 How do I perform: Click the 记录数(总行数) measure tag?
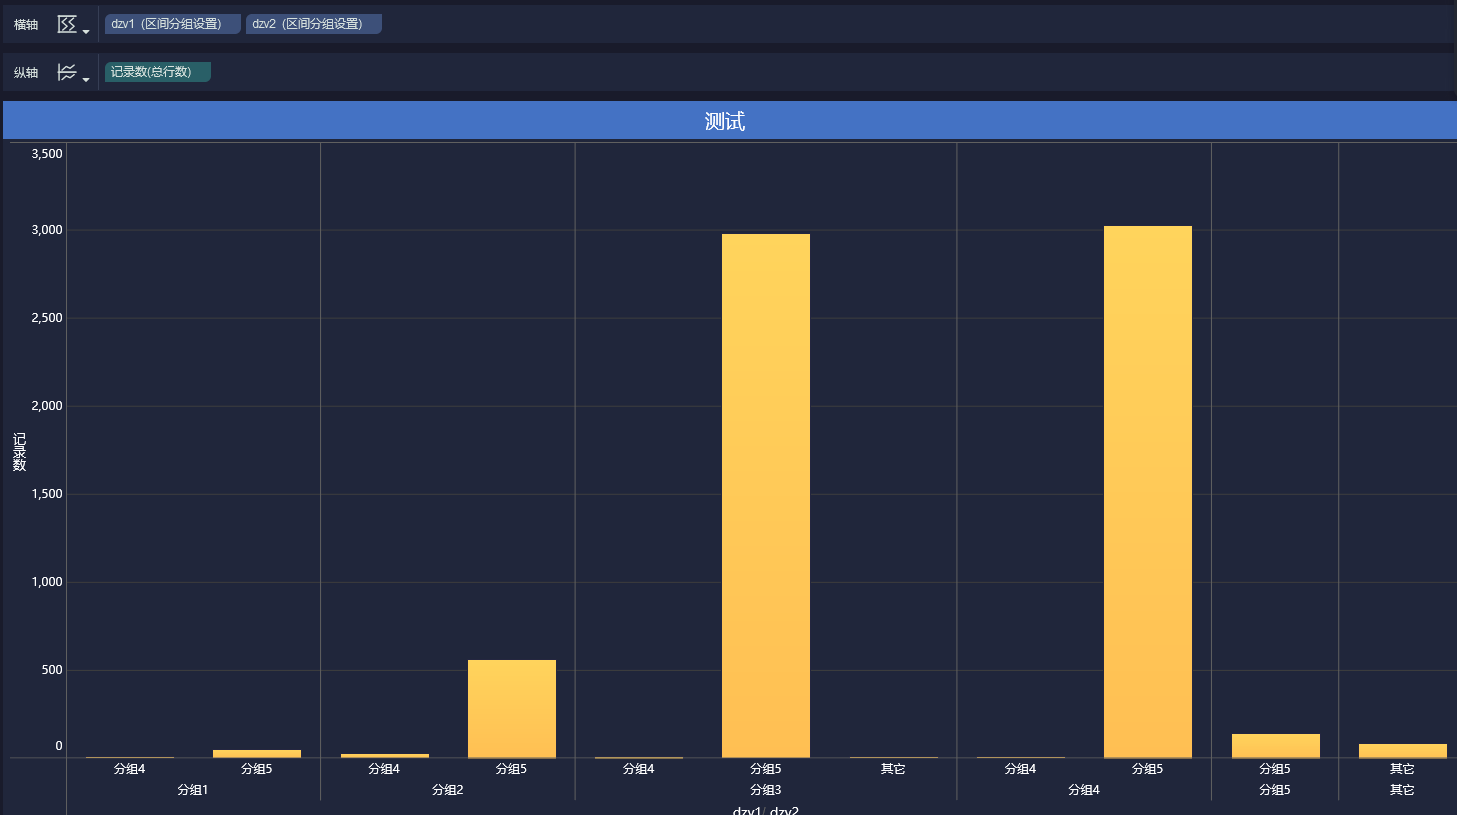(158, 72)
